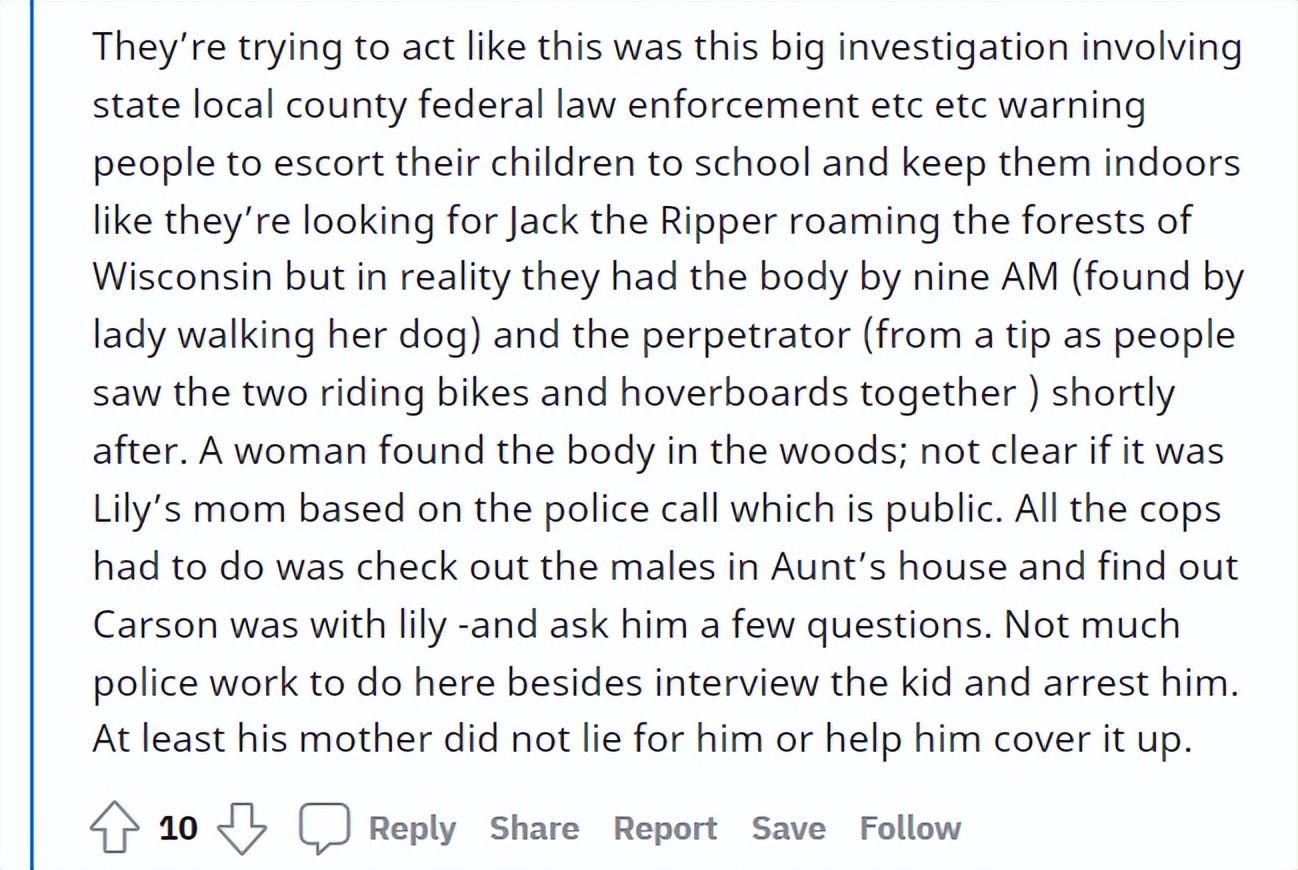Share this comment

tap(534, 828)
